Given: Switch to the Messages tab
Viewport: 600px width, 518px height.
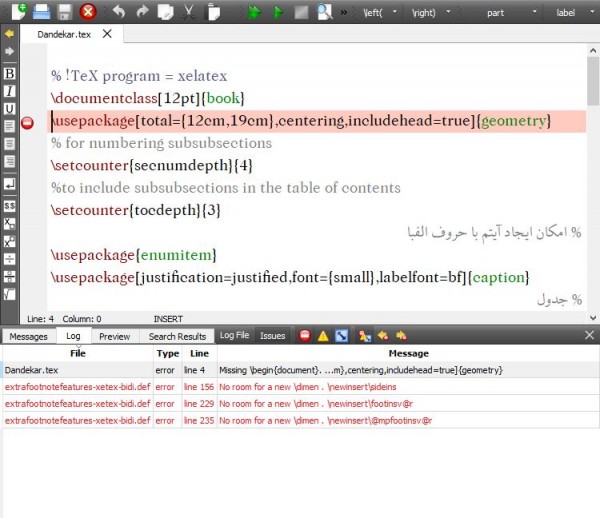Looking at the screenshot, I should point(28,336).
